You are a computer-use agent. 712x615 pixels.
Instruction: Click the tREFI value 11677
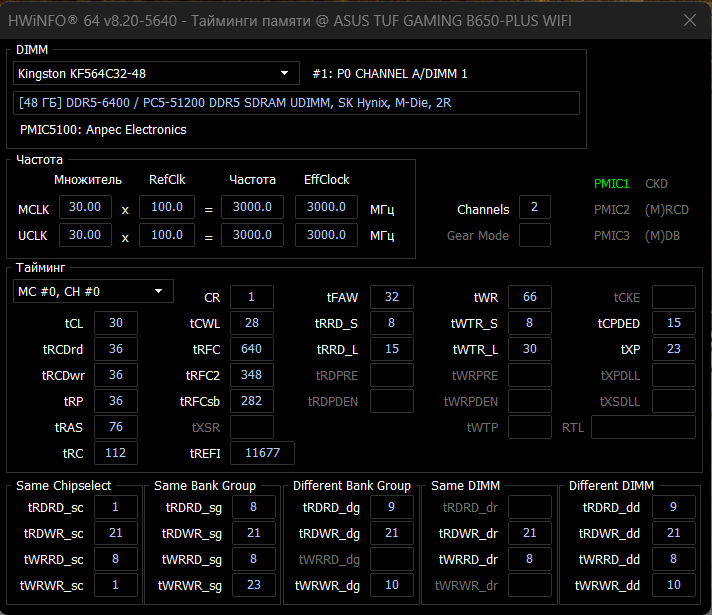(262, 453)
